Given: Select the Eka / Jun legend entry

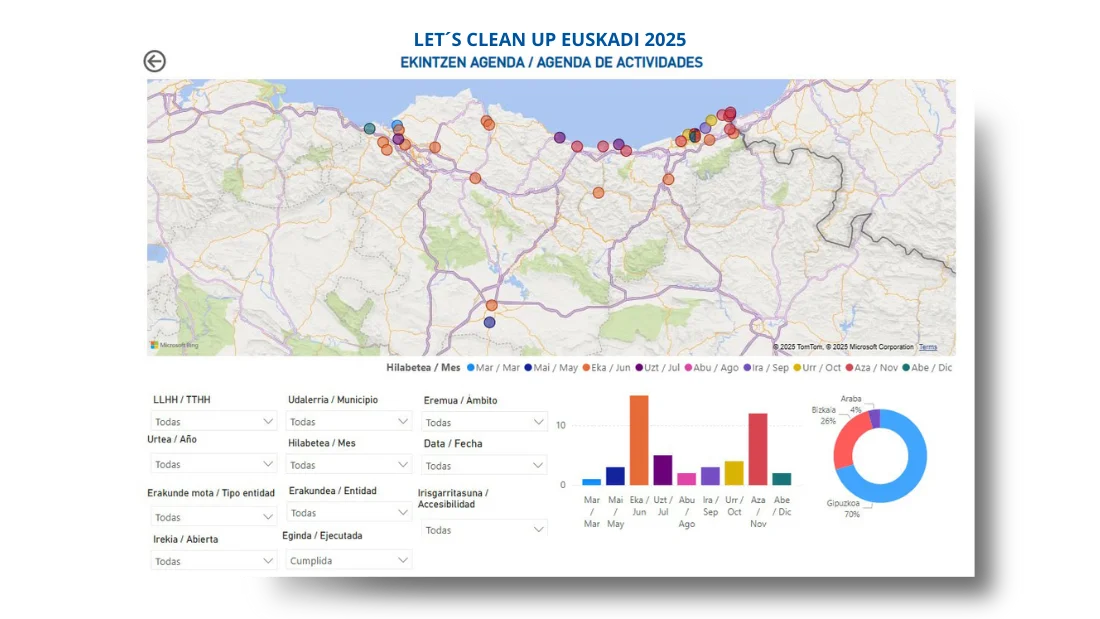Looking at the screenshot, I should click(607, 368).
